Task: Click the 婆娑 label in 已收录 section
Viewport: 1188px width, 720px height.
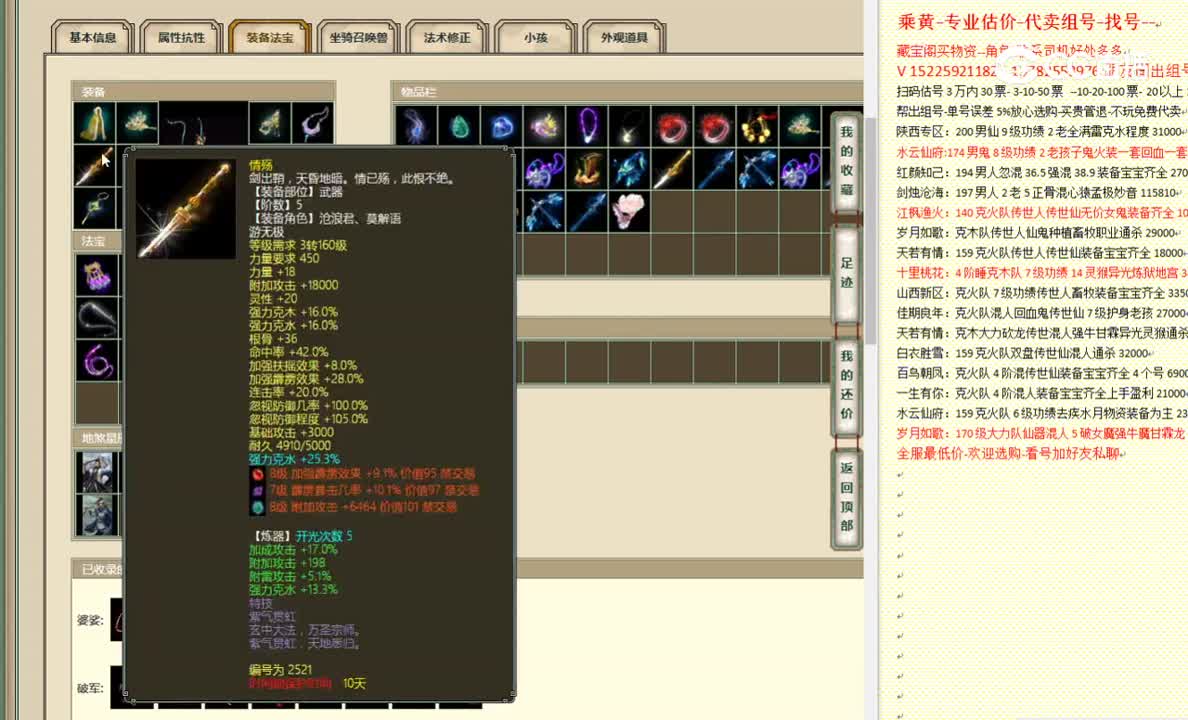Action: point(90,620)
